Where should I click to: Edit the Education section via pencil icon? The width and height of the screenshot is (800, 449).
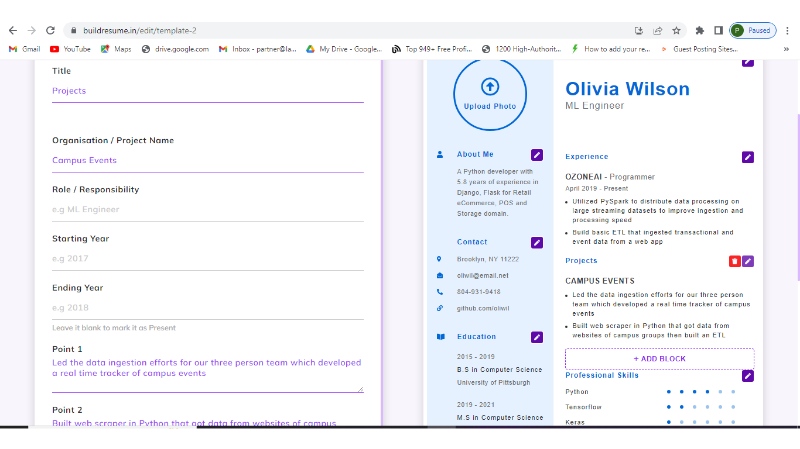537,337
